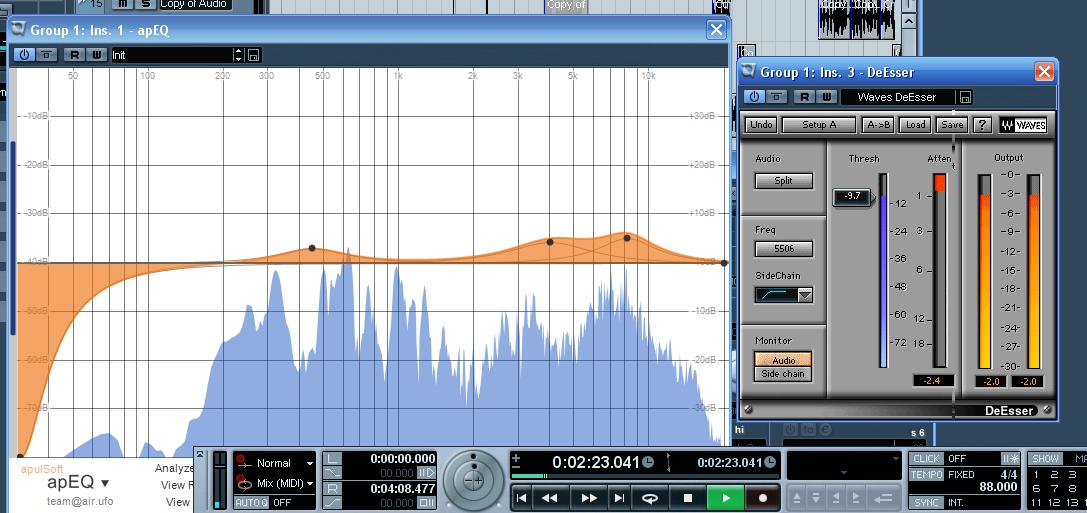Open the apEQ Init preset field
The image size is (1087, 513).
click(172, 55)
